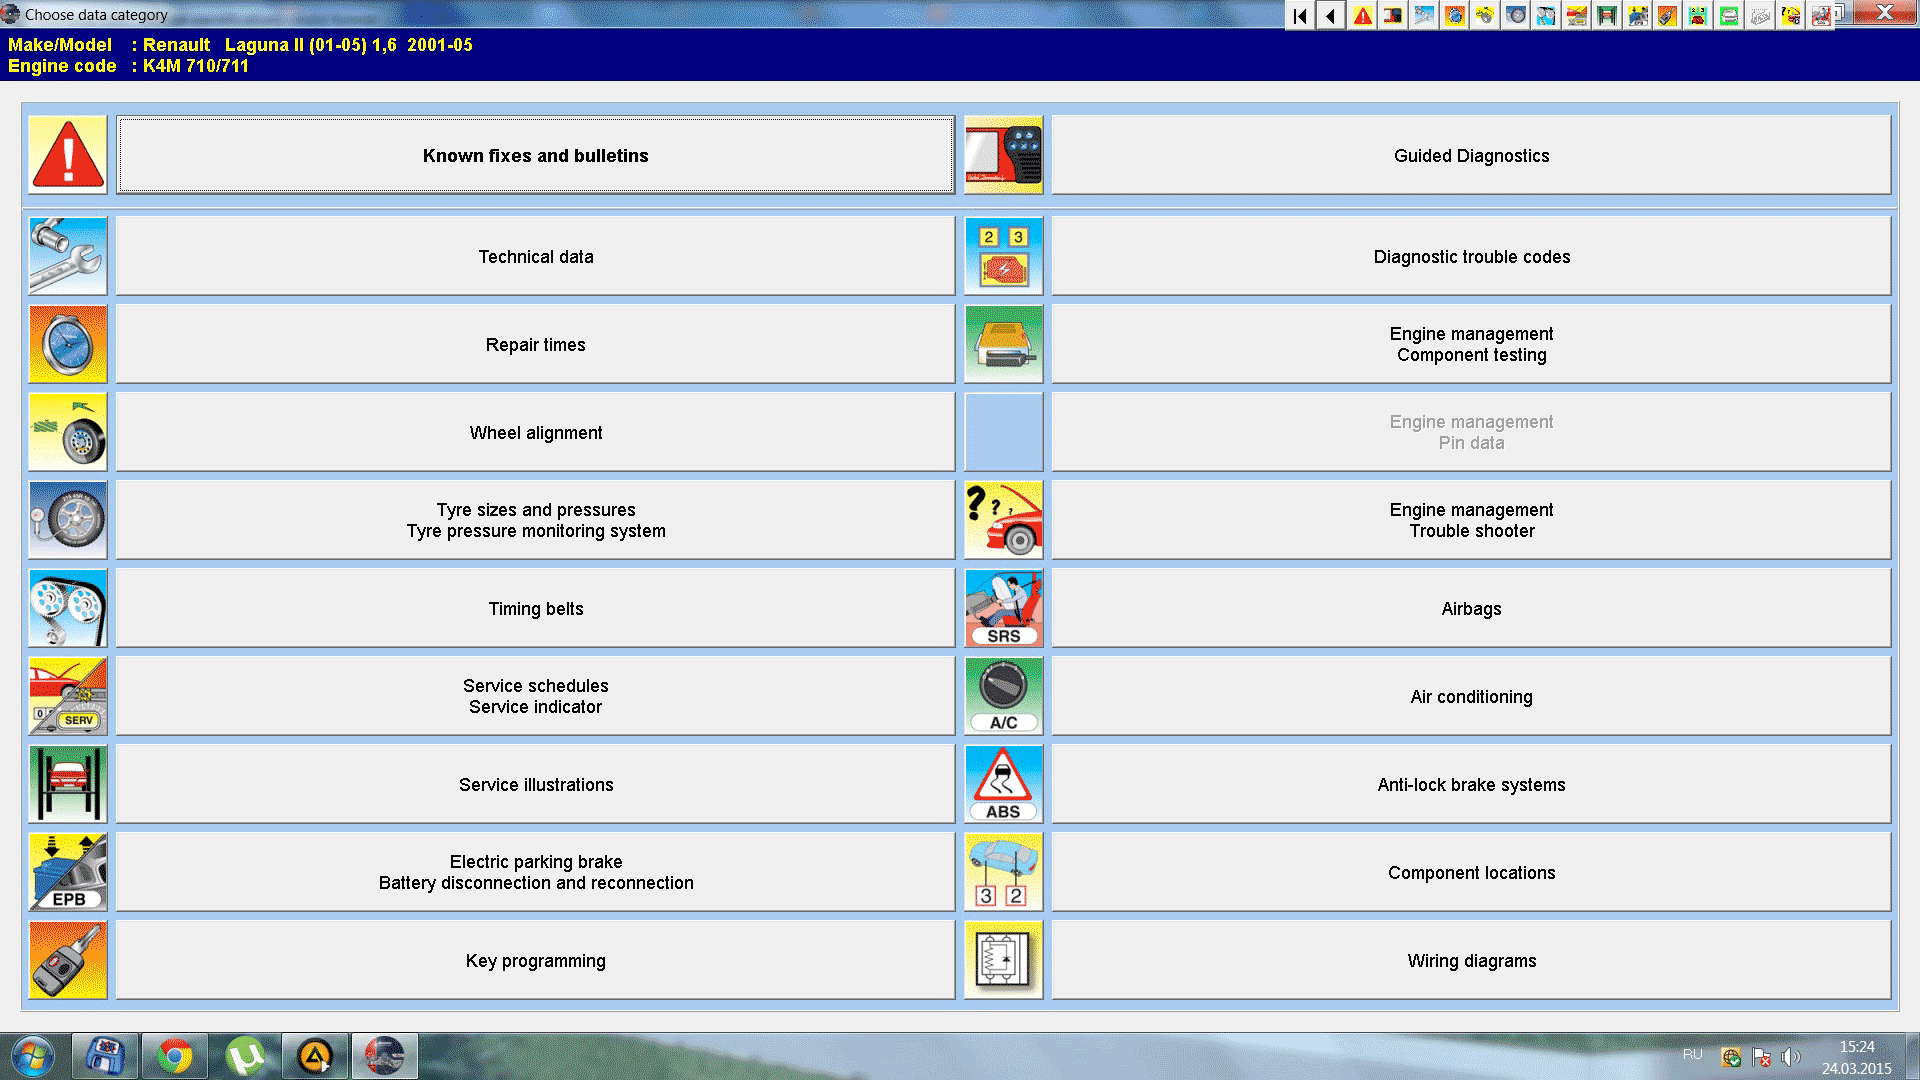
Task: Click the small tyre pressures toolbar icon
Action: 1516,15
